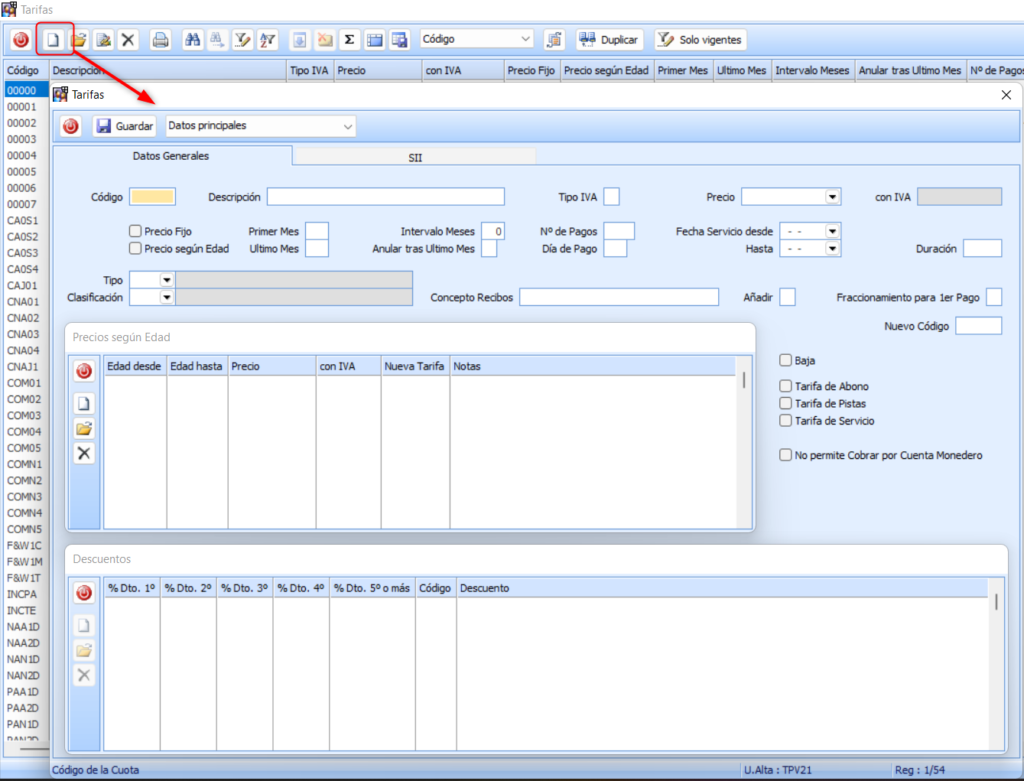Click the A-Z sort icon
1024x781 pixels.
[x=267, y=40]
